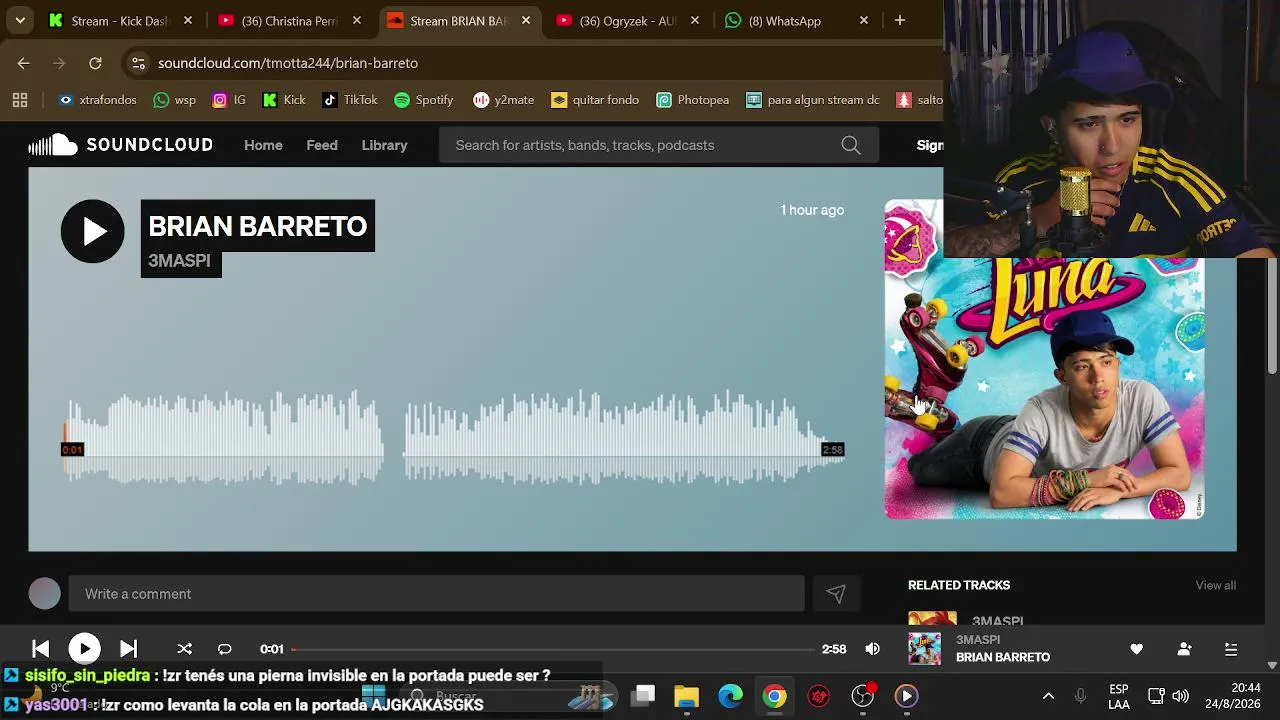View all related tracks
The image size is (1280, 720).
tap(1215, 585)
